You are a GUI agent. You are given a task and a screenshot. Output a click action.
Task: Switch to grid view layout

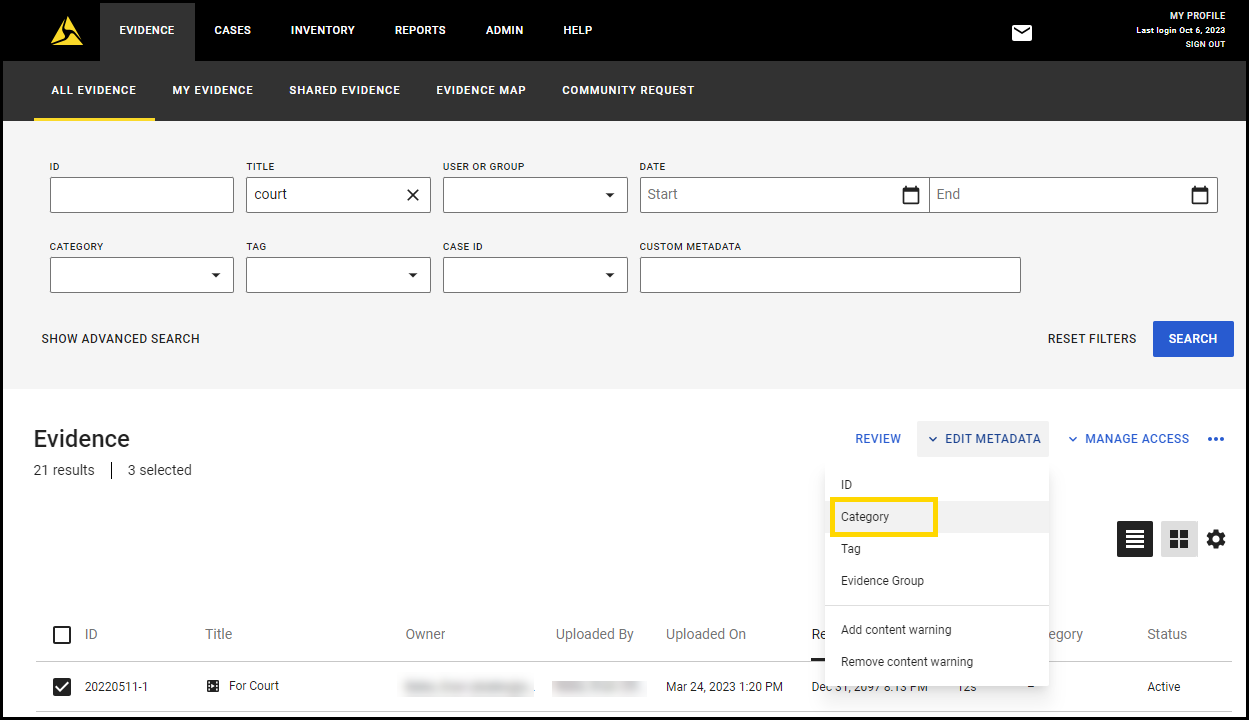point(1178,539)
